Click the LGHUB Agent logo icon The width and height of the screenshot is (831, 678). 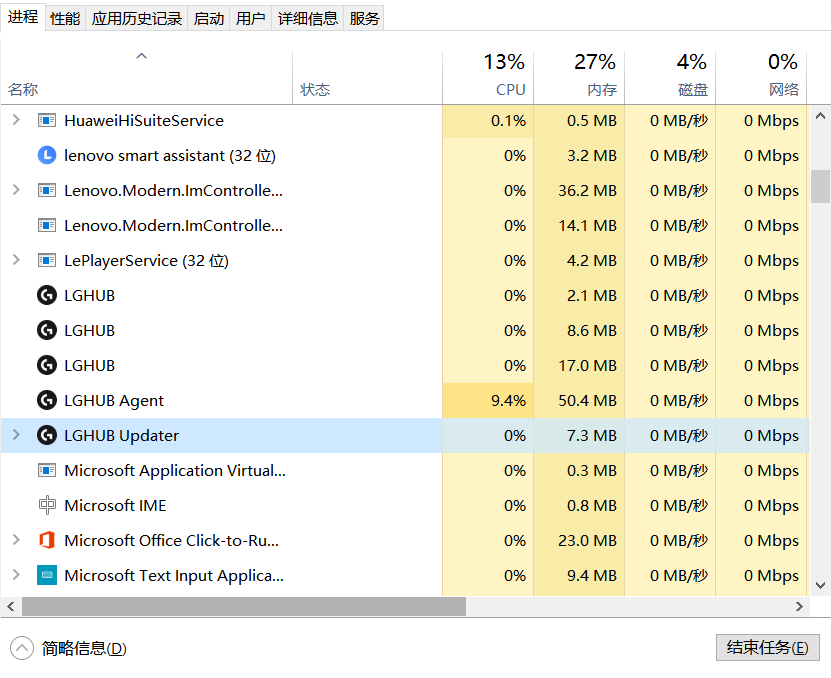click(47, 401)
